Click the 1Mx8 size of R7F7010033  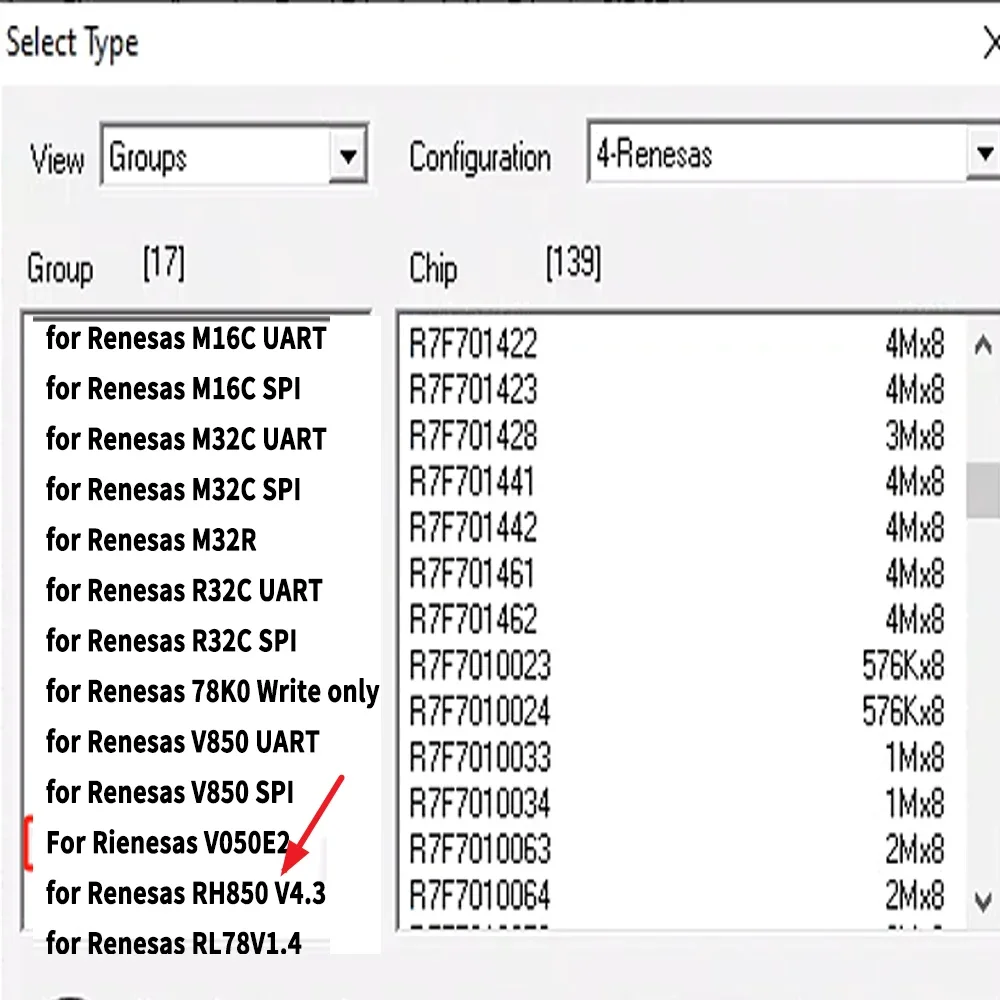pos(915,758)
